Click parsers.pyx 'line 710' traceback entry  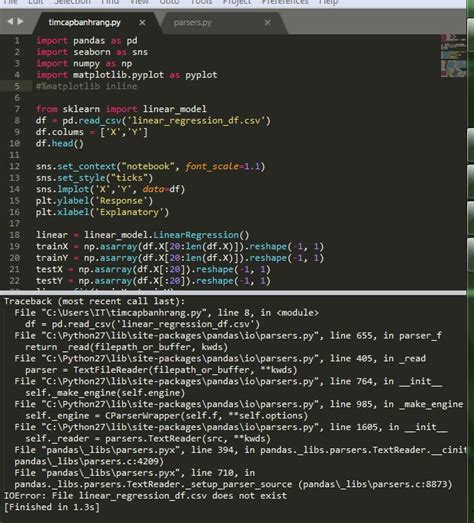(135, 473)
